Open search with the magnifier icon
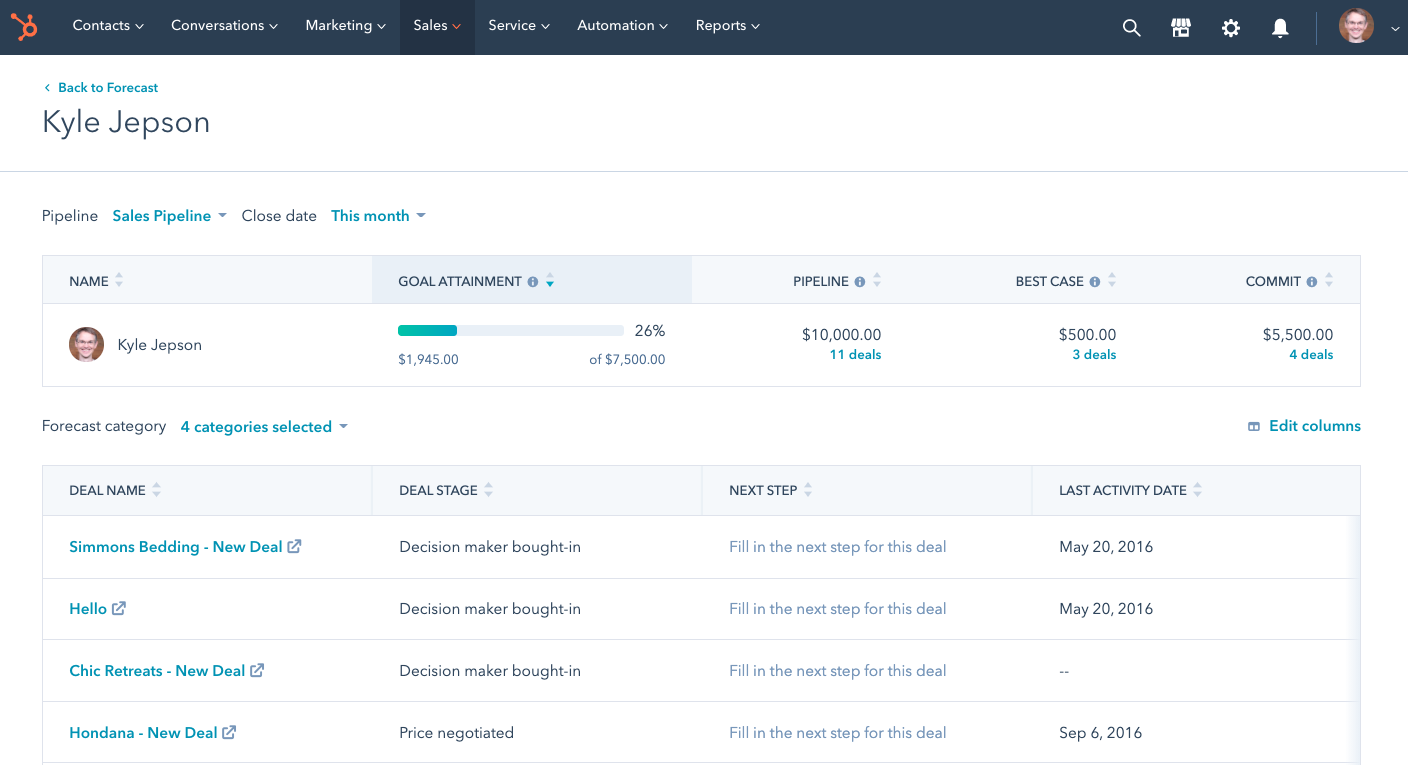The image size is (1408, 765). point(1131,28)
